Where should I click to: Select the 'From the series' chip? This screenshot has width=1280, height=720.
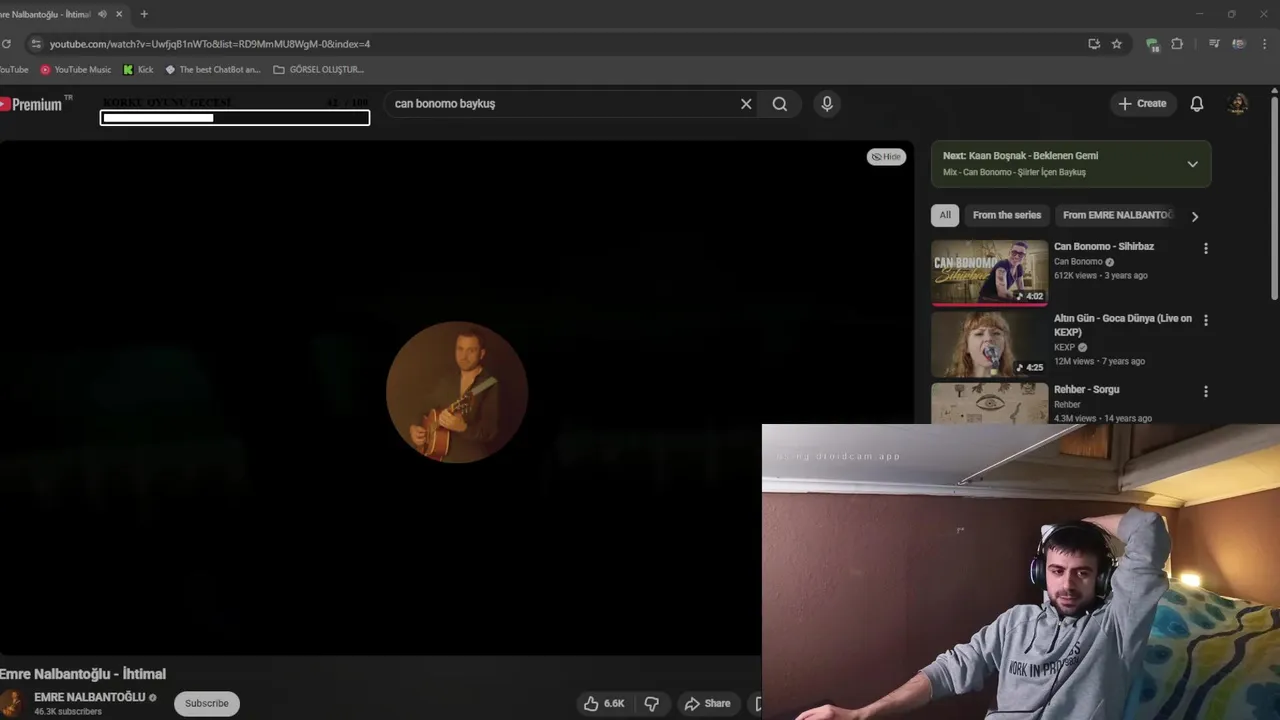pyautogui.click(x=1007, y=215)
